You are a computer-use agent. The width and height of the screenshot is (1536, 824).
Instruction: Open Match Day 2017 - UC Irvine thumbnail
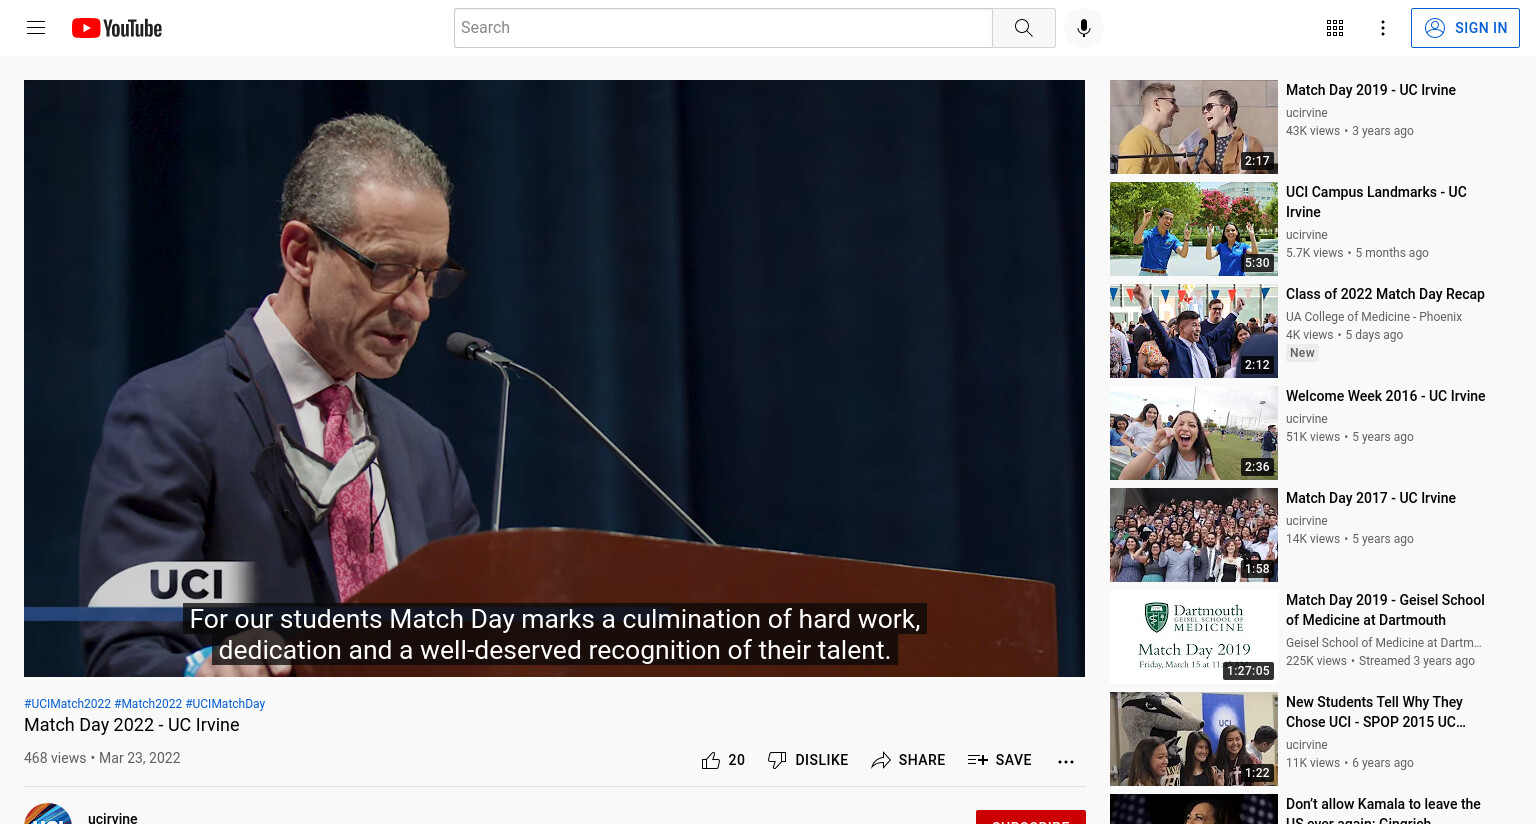click(1194, 535)
